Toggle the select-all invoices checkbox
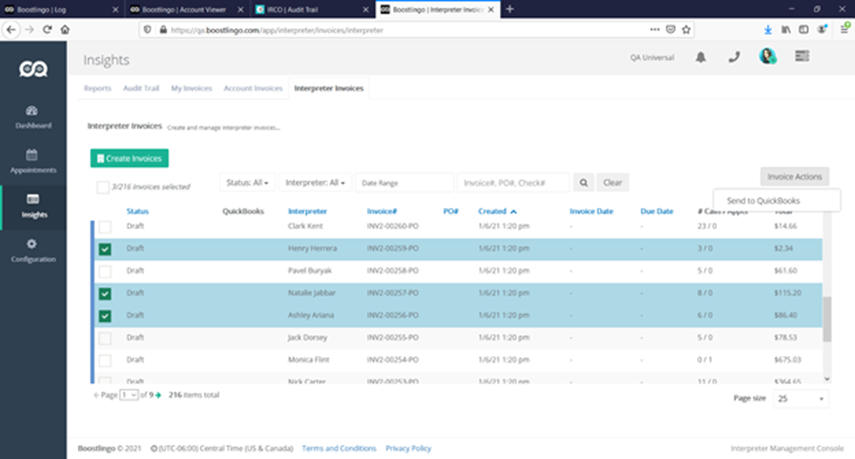This screenshot has width=855, height=459. 103,187
